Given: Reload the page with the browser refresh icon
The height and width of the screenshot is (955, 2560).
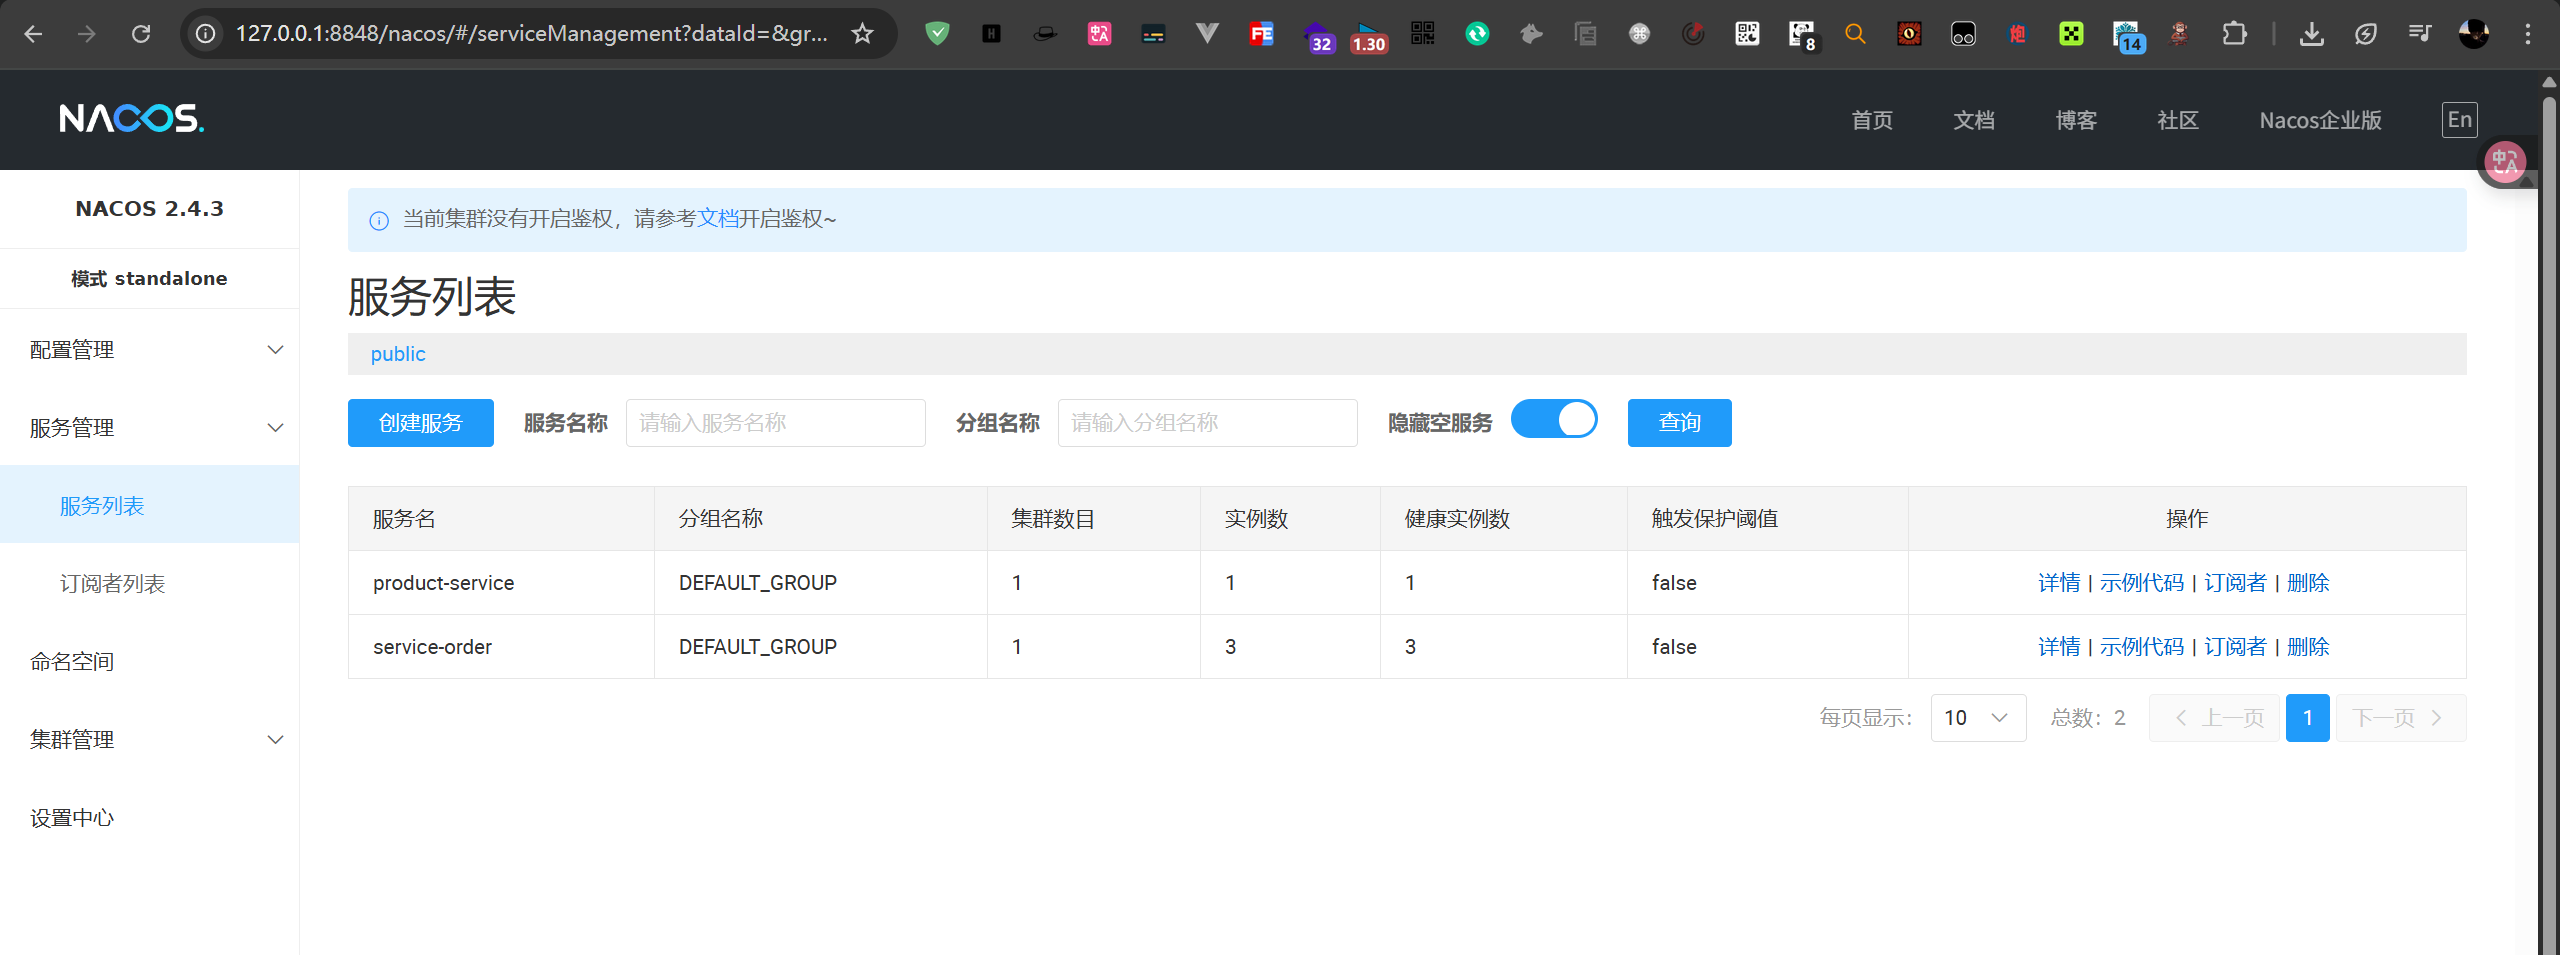Looking at the screenshot, I should click(x=141, y=34).
